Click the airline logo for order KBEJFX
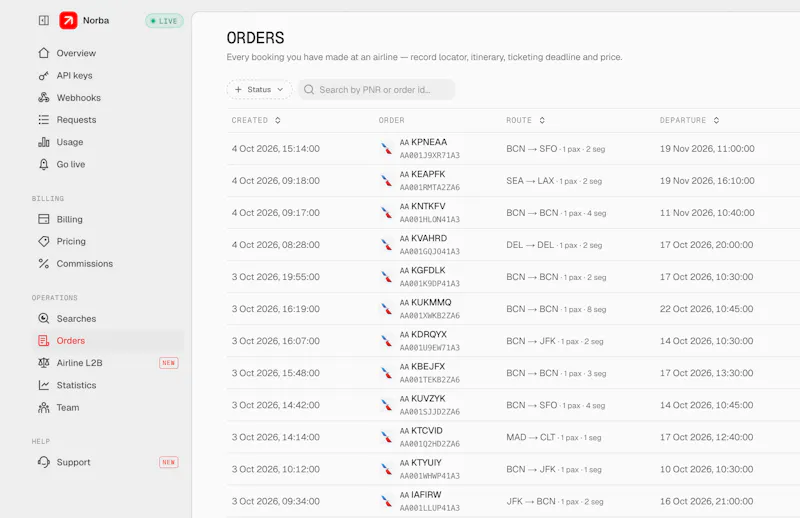The height and width of the screenshot is (518, 800). 386,373
